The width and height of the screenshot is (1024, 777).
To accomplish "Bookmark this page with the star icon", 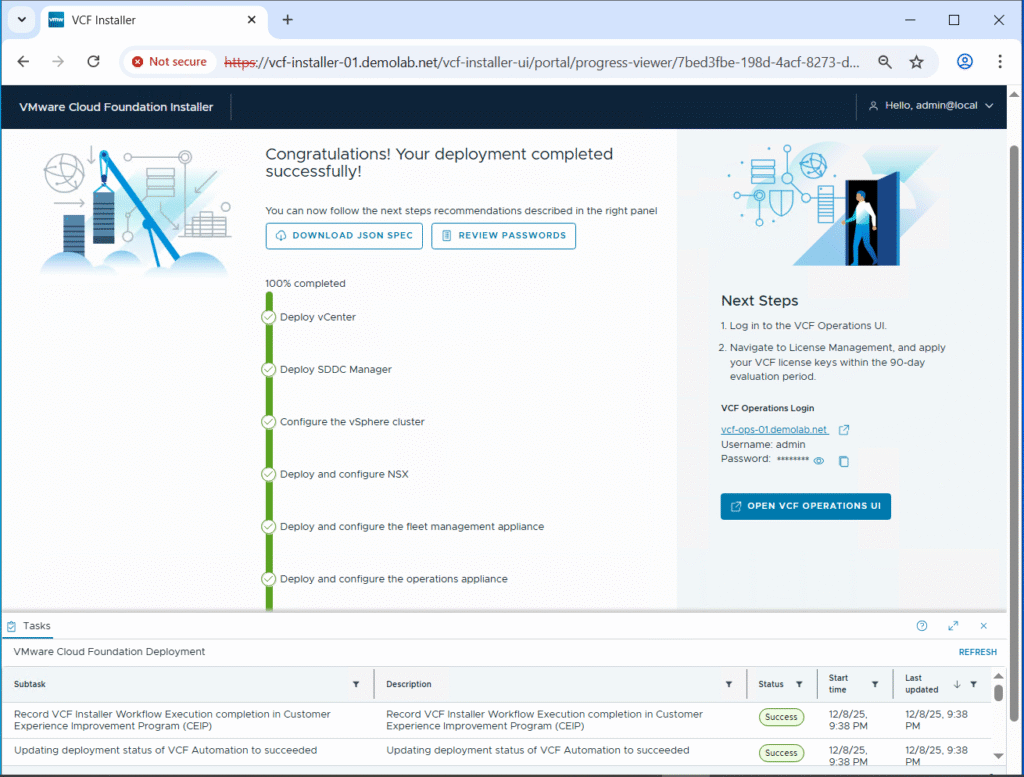I will point(916,62).
